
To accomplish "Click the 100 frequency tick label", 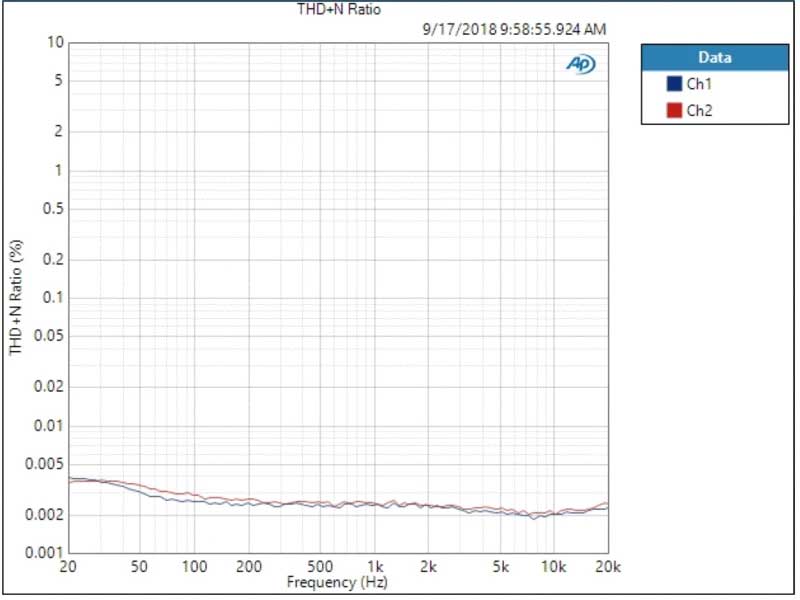I will coord(194,567).
